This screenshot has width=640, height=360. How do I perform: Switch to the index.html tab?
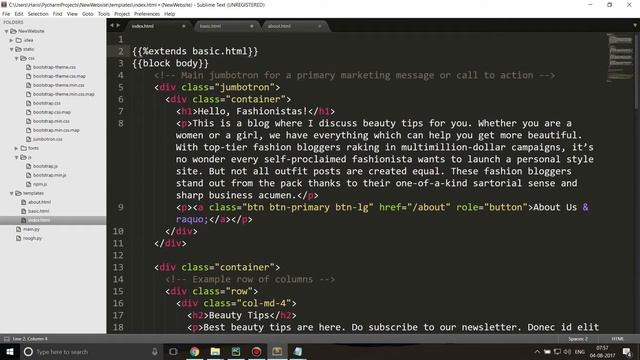click(157, 26)
